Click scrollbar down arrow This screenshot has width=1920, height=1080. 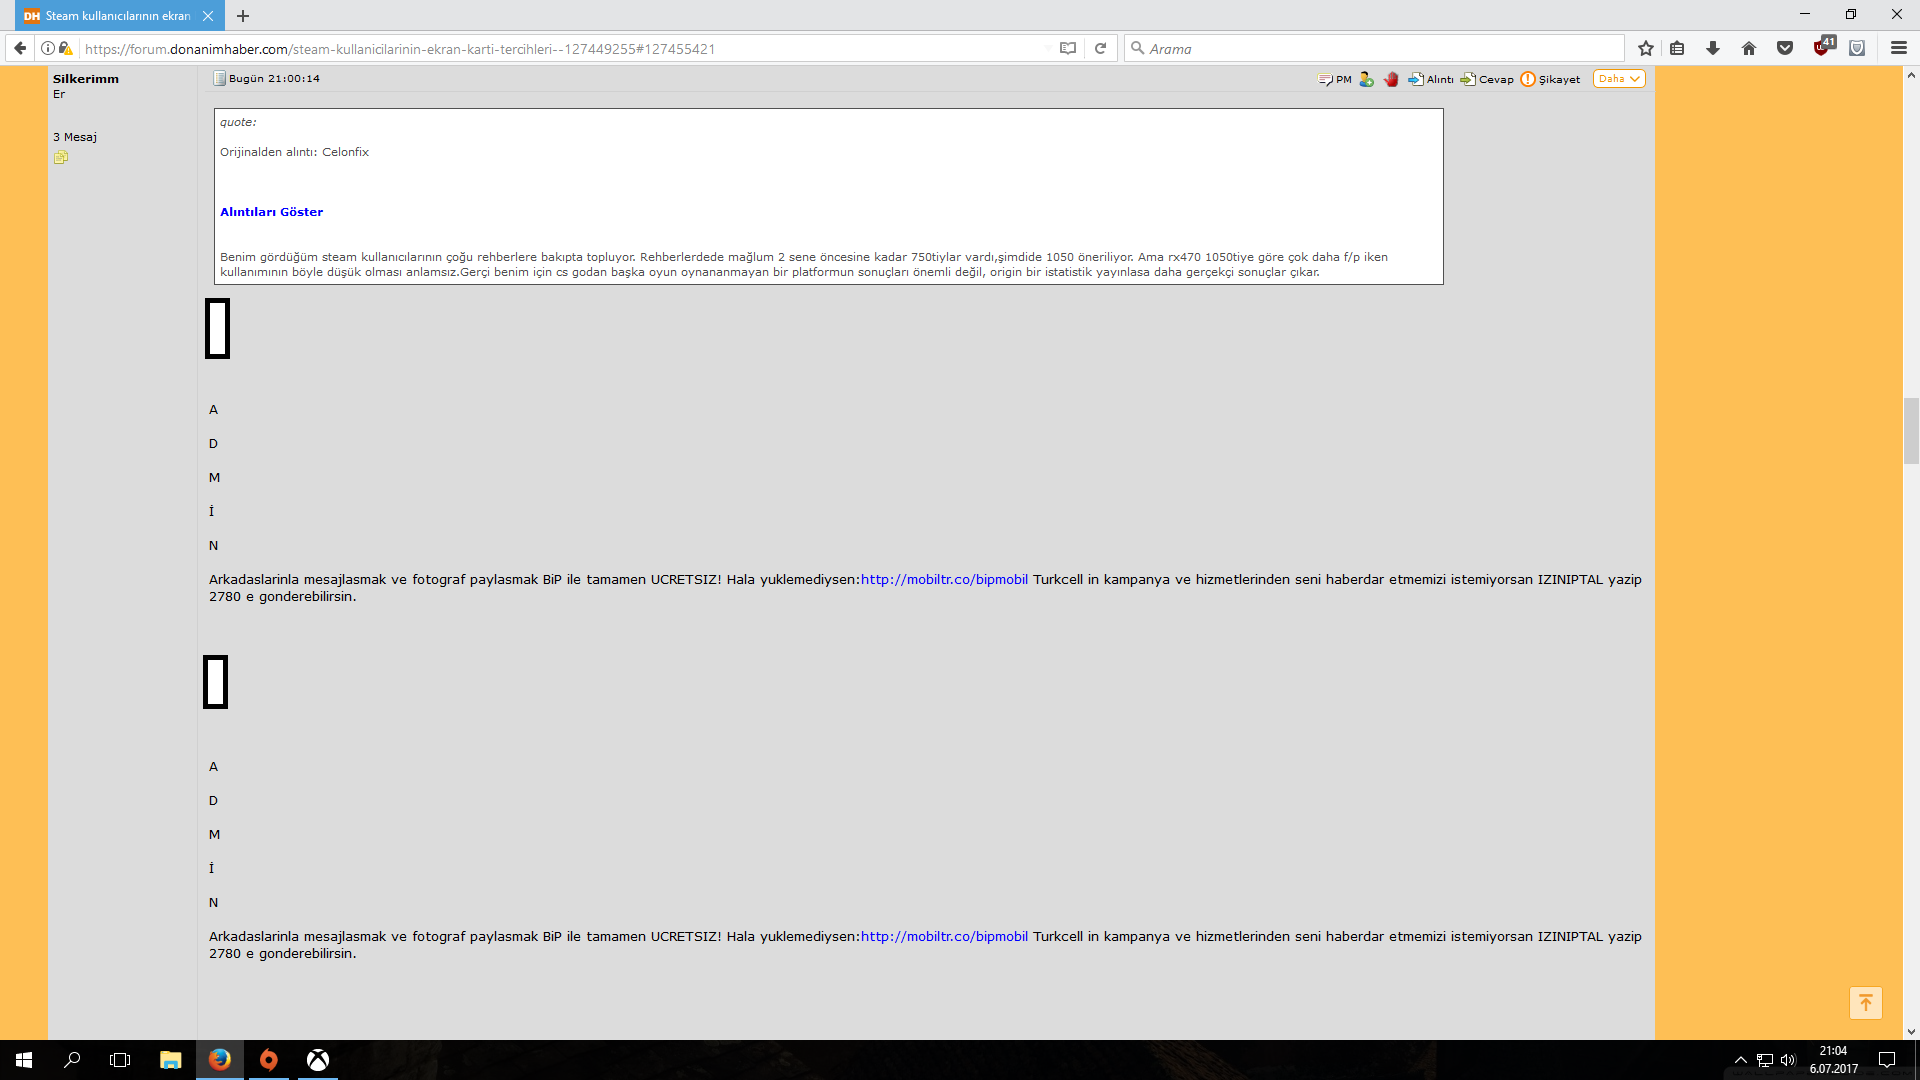click(1911, 1031)
